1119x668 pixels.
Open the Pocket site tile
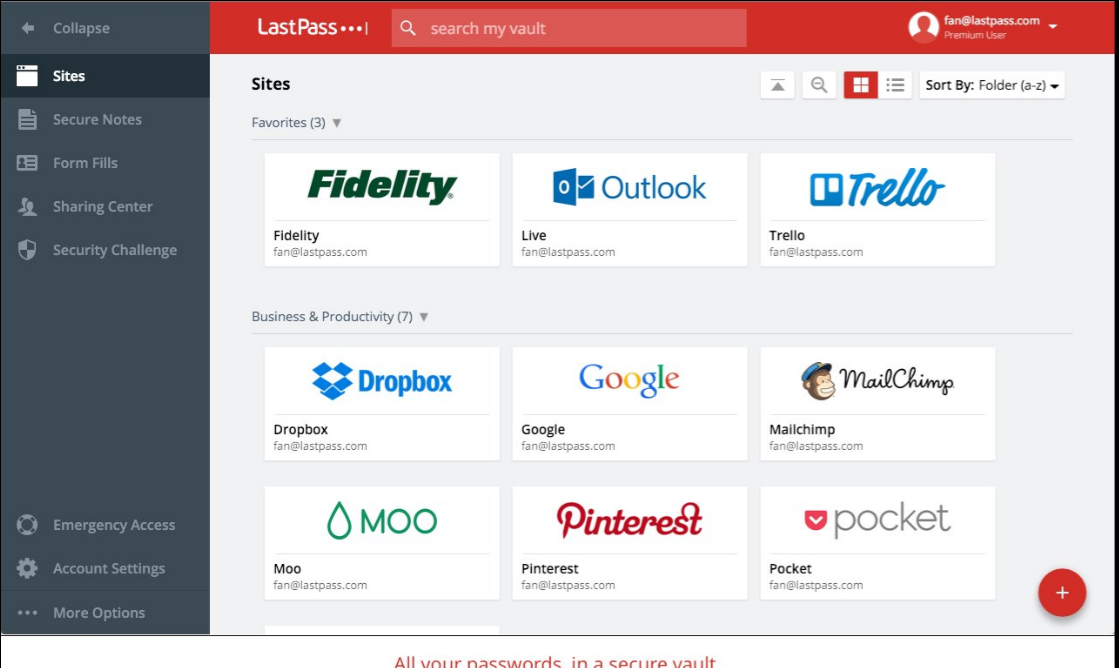tap(878, 543)
